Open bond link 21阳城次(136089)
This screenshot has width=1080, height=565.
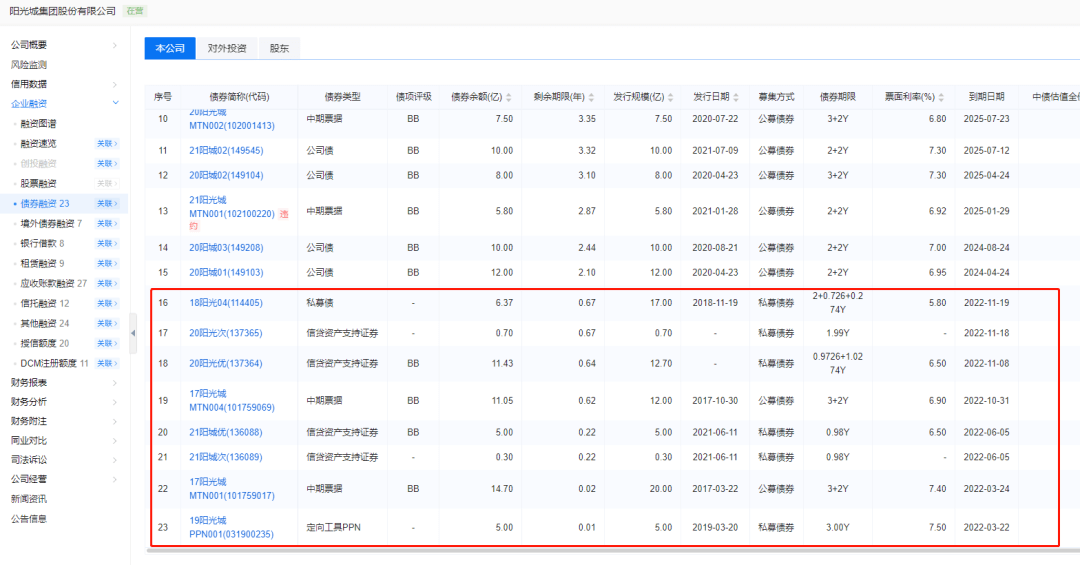226,458
